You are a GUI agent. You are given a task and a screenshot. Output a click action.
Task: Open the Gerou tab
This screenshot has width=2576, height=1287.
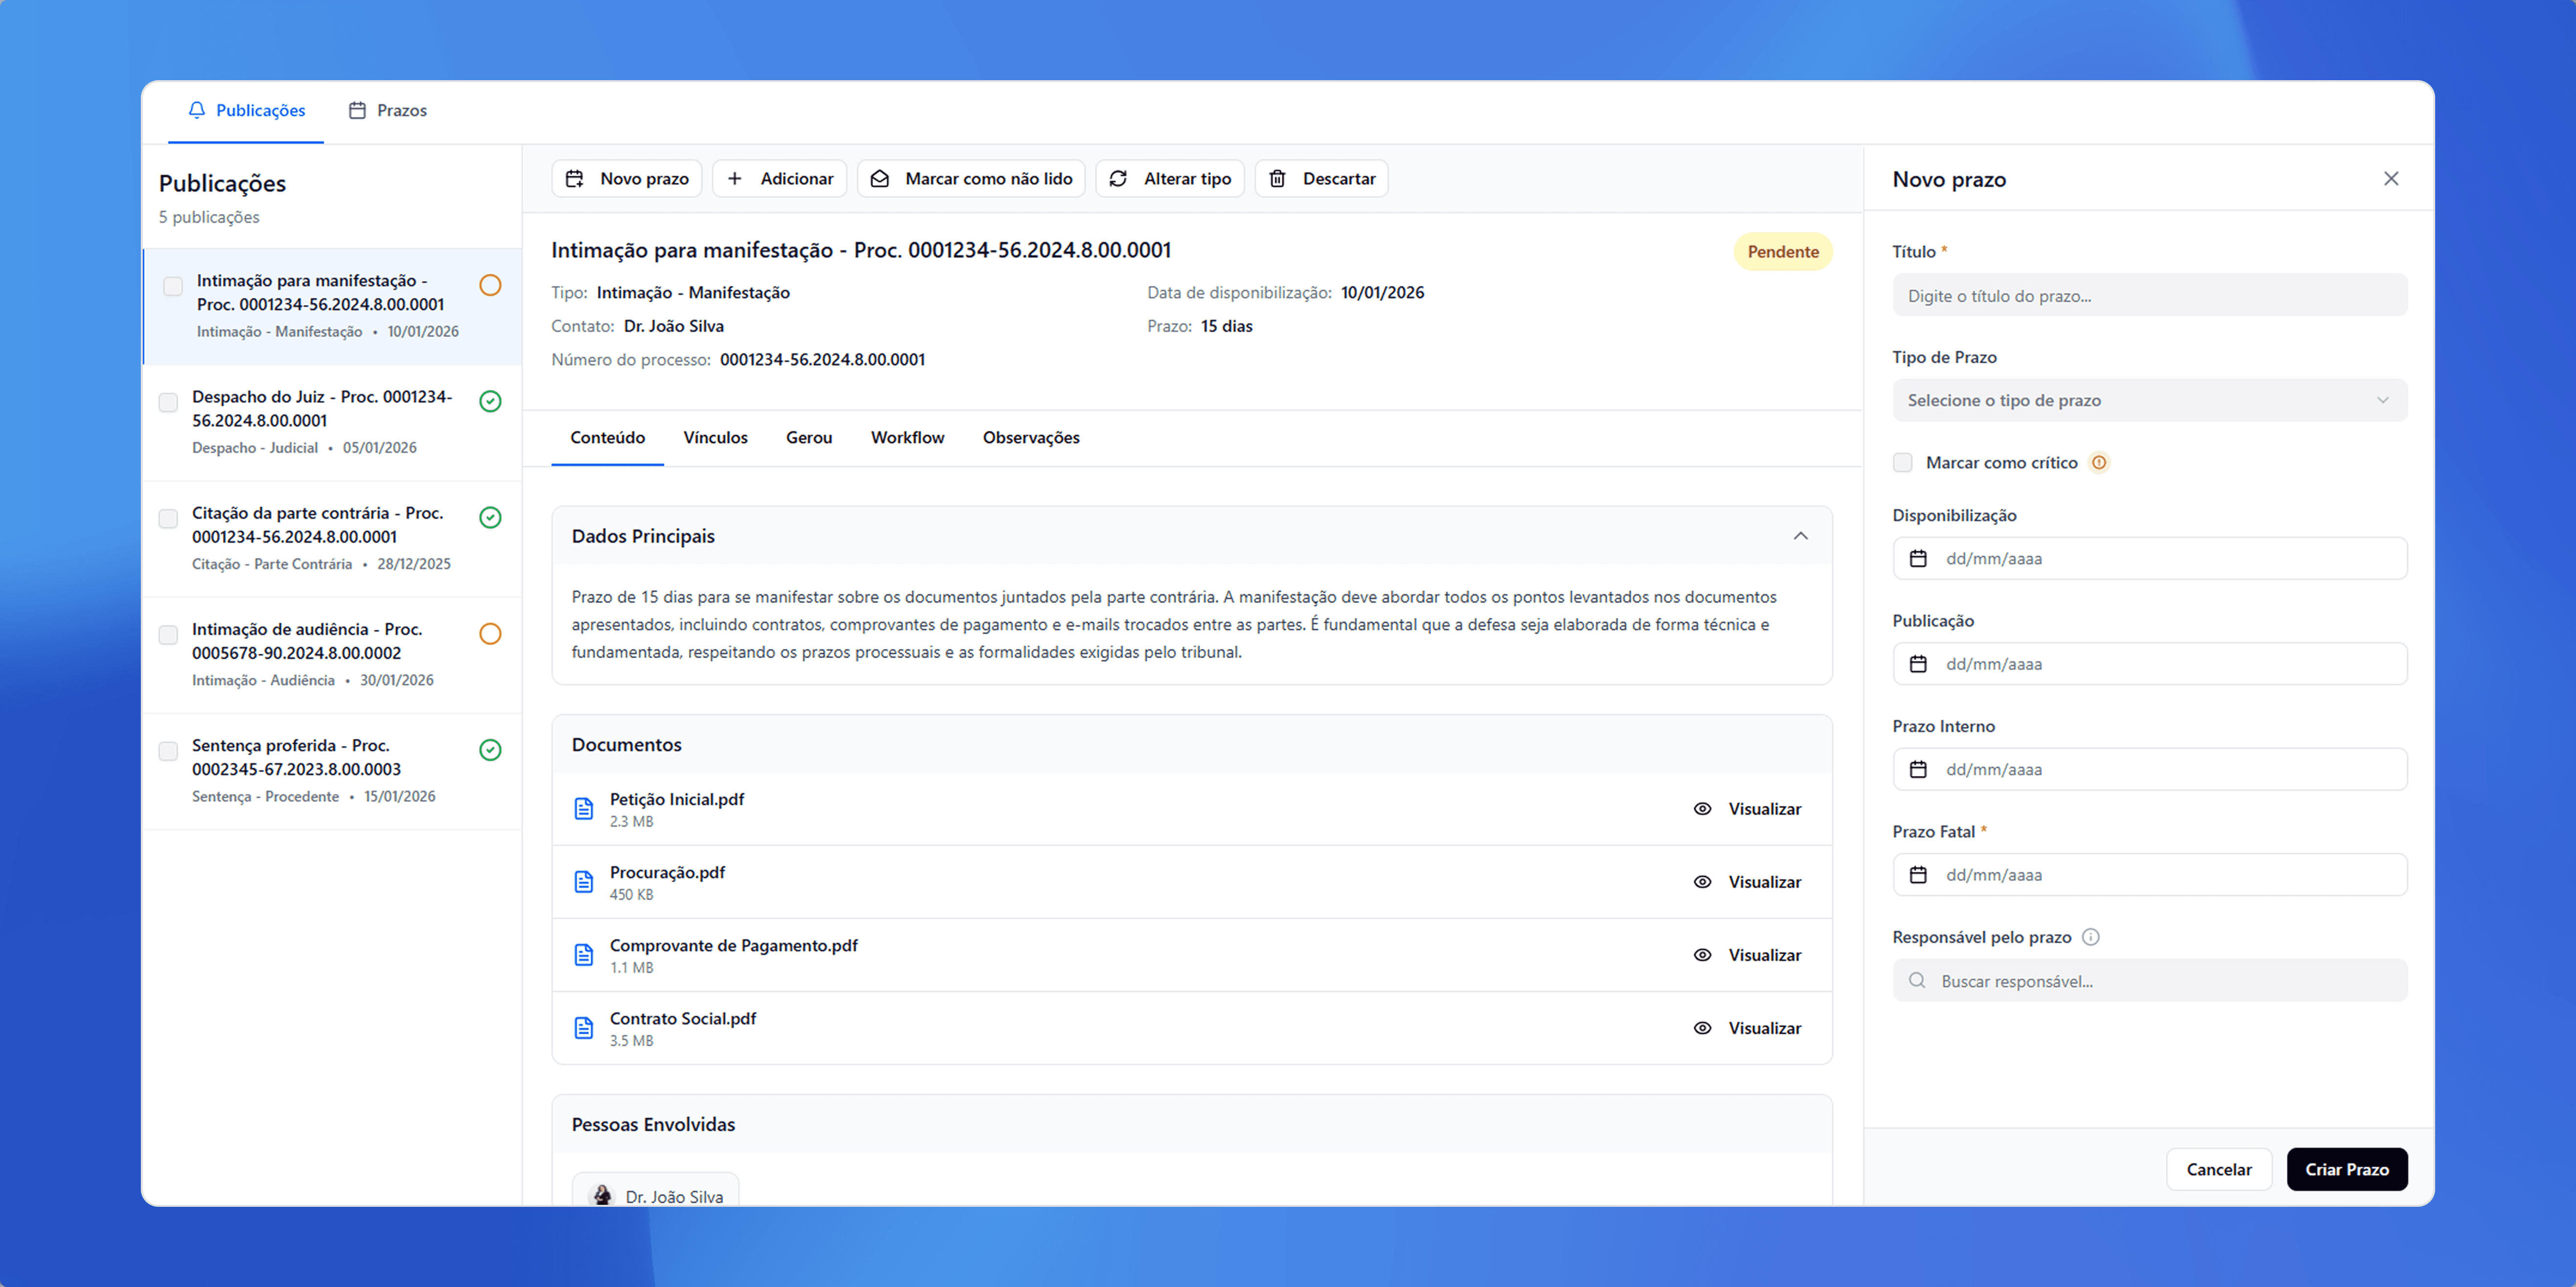[x=809, y=438]
